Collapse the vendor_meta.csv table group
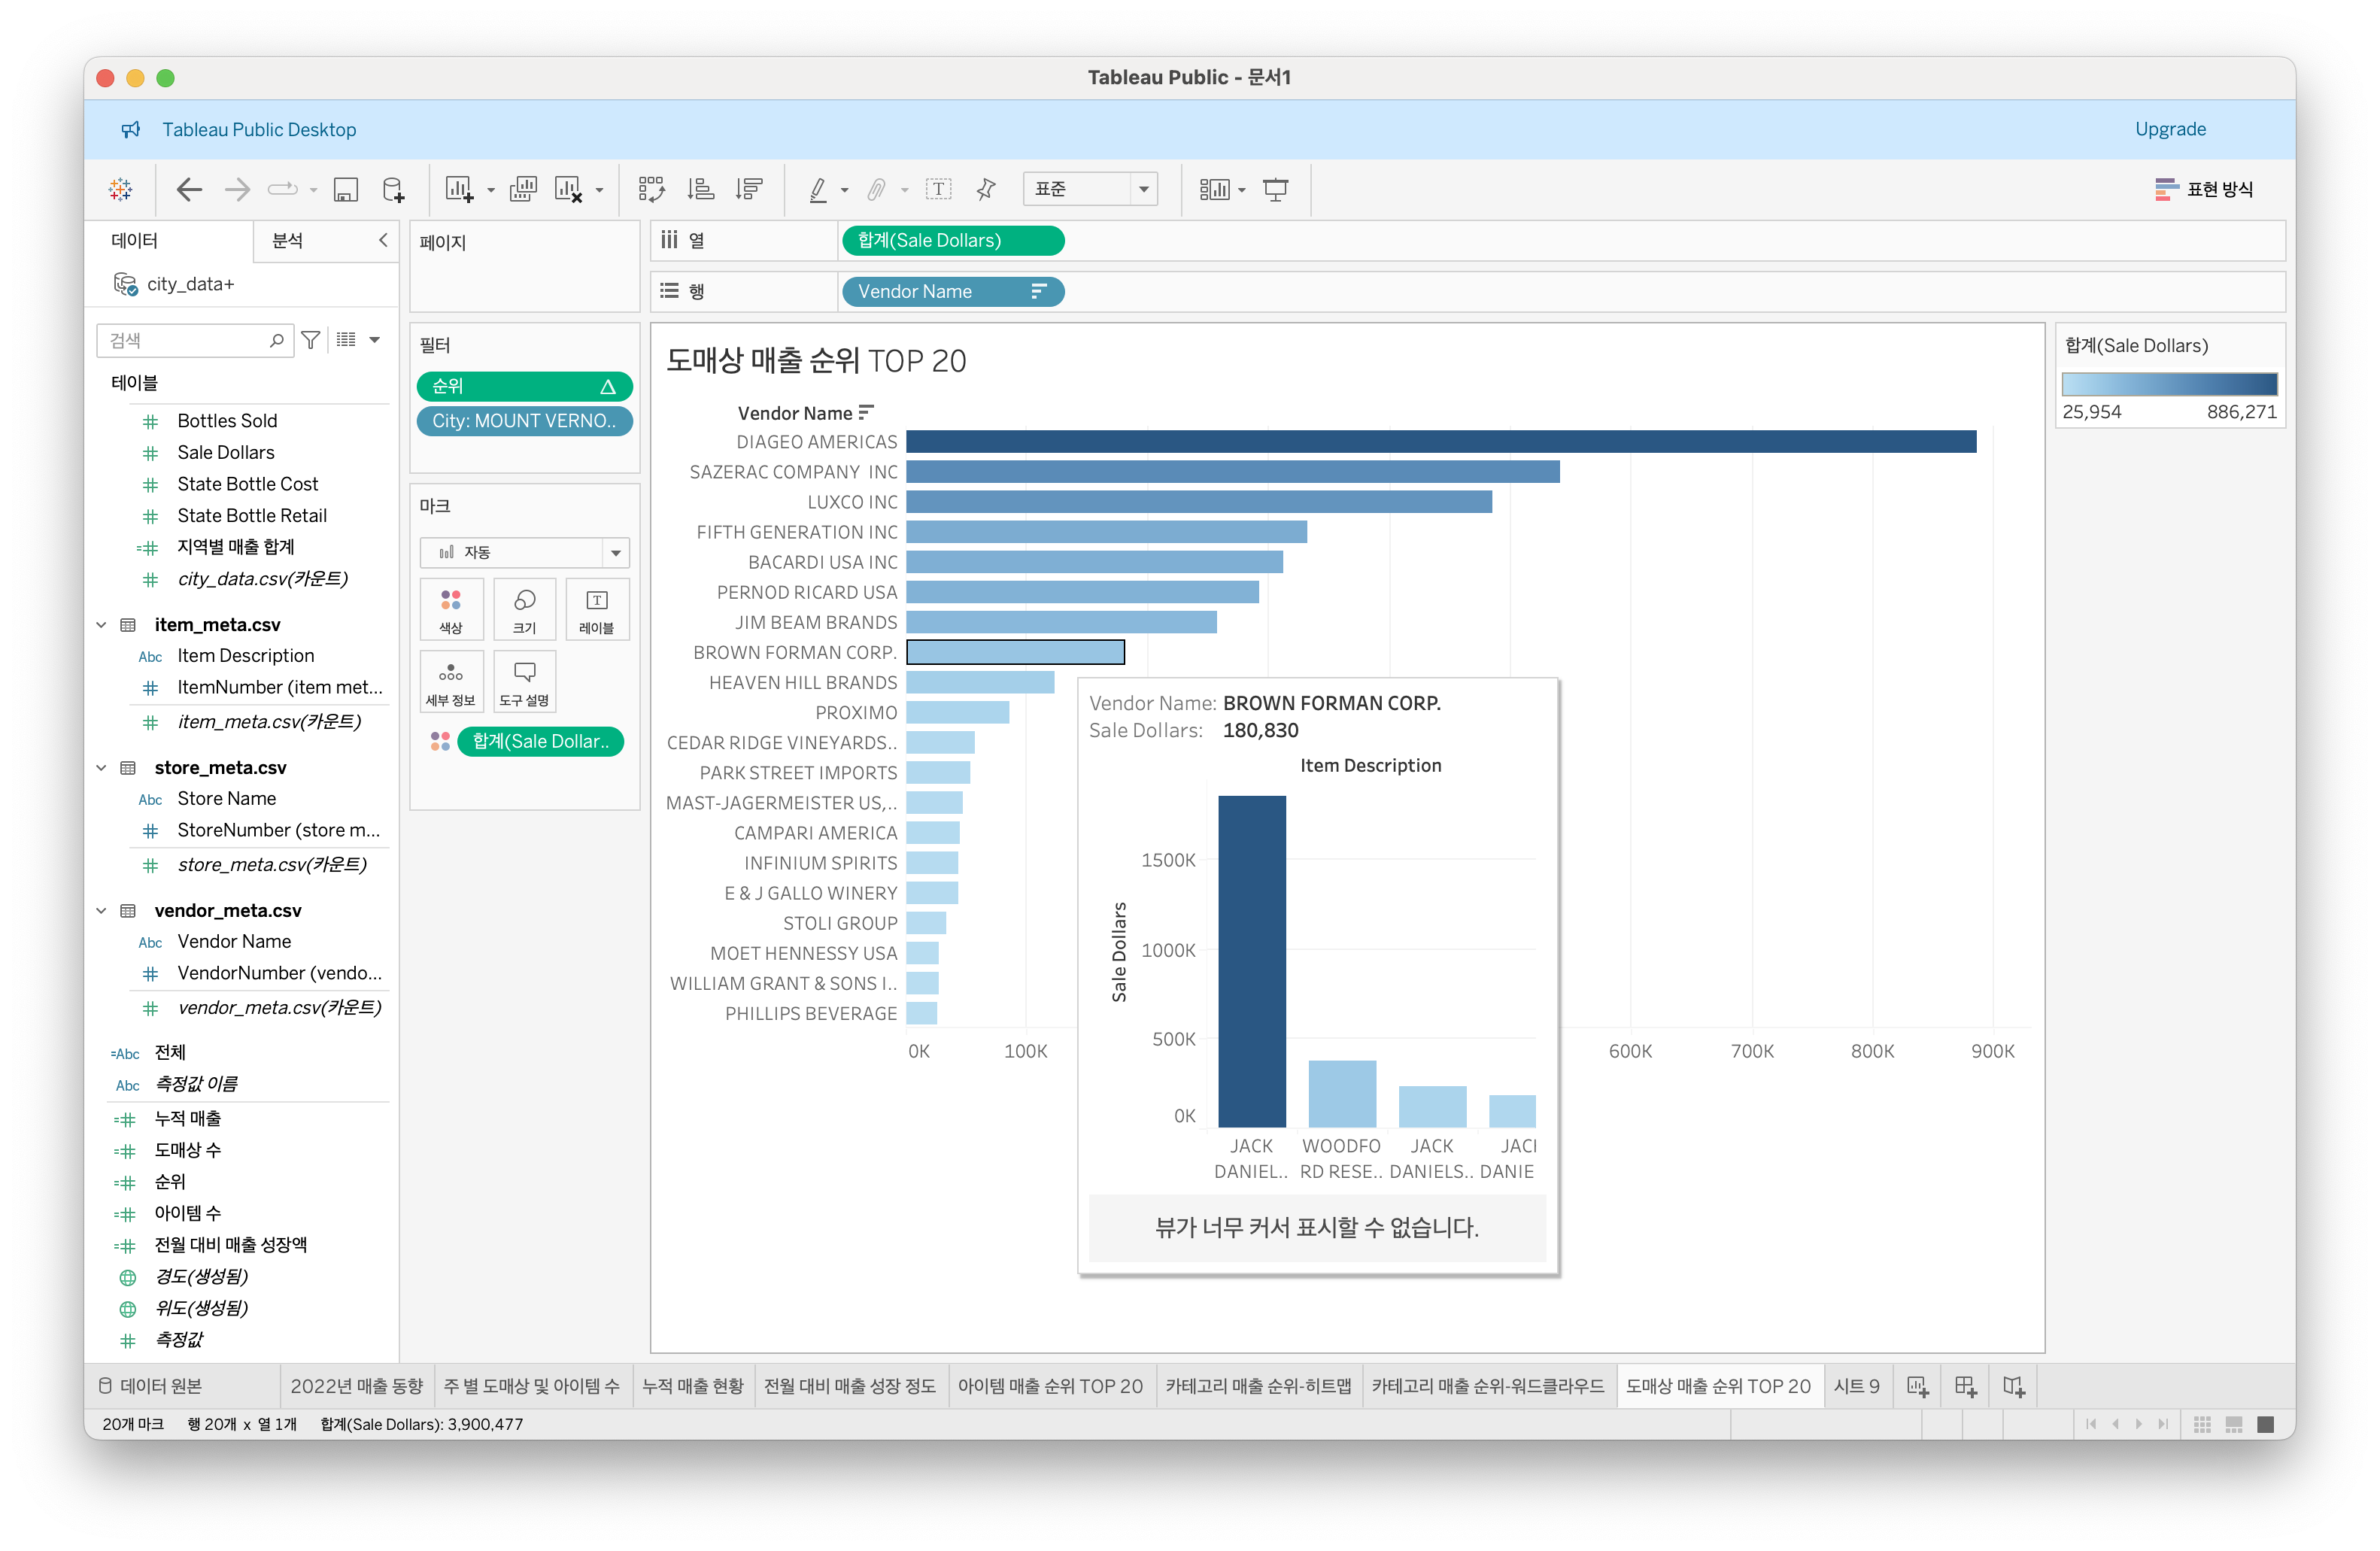The height and width of the screenshot is (1551, 2380). point(101,910)
